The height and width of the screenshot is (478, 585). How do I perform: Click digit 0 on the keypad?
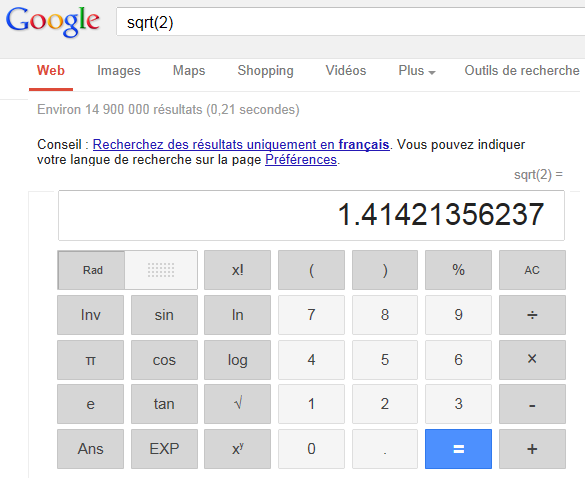tap(311, 449)
